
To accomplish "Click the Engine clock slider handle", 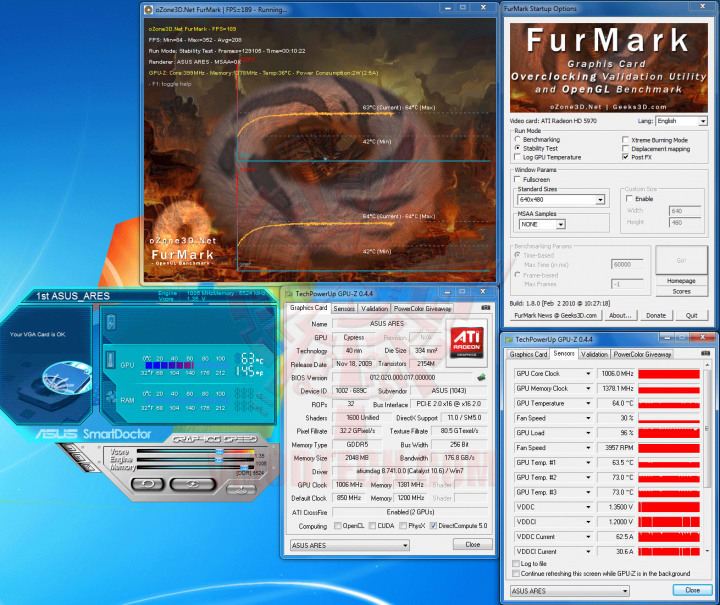I will [x=220, y=460].
